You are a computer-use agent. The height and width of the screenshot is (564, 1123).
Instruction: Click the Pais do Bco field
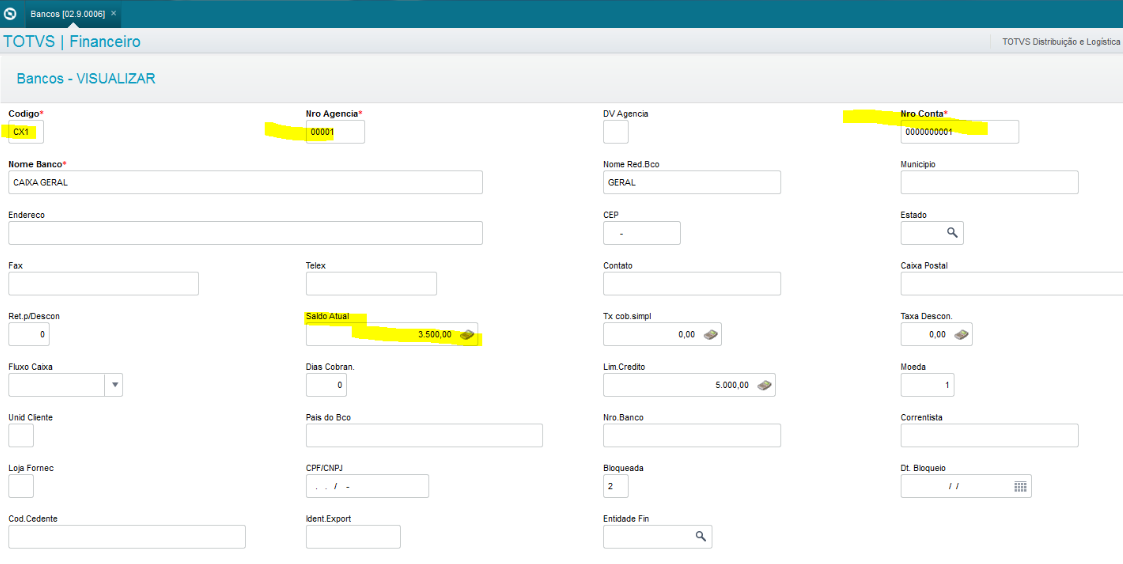click(424, 435)
